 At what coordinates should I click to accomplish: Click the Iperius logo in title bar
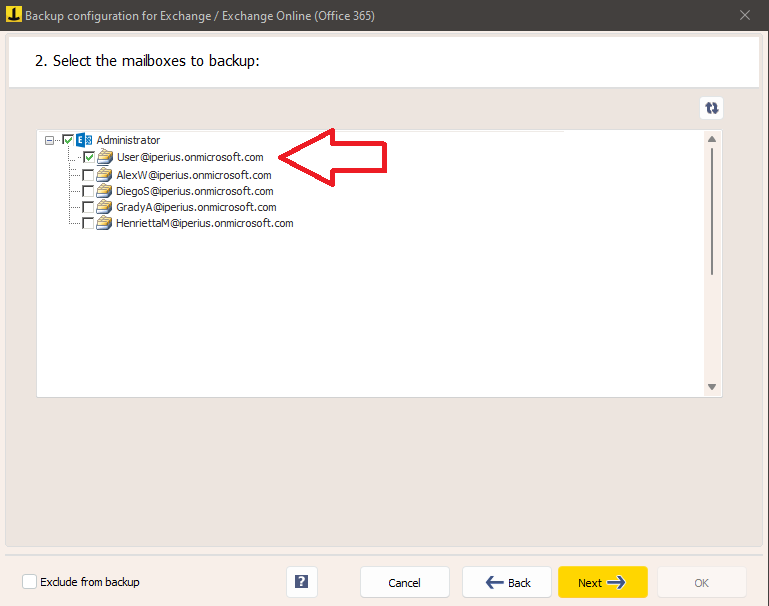tap(14, 15)
